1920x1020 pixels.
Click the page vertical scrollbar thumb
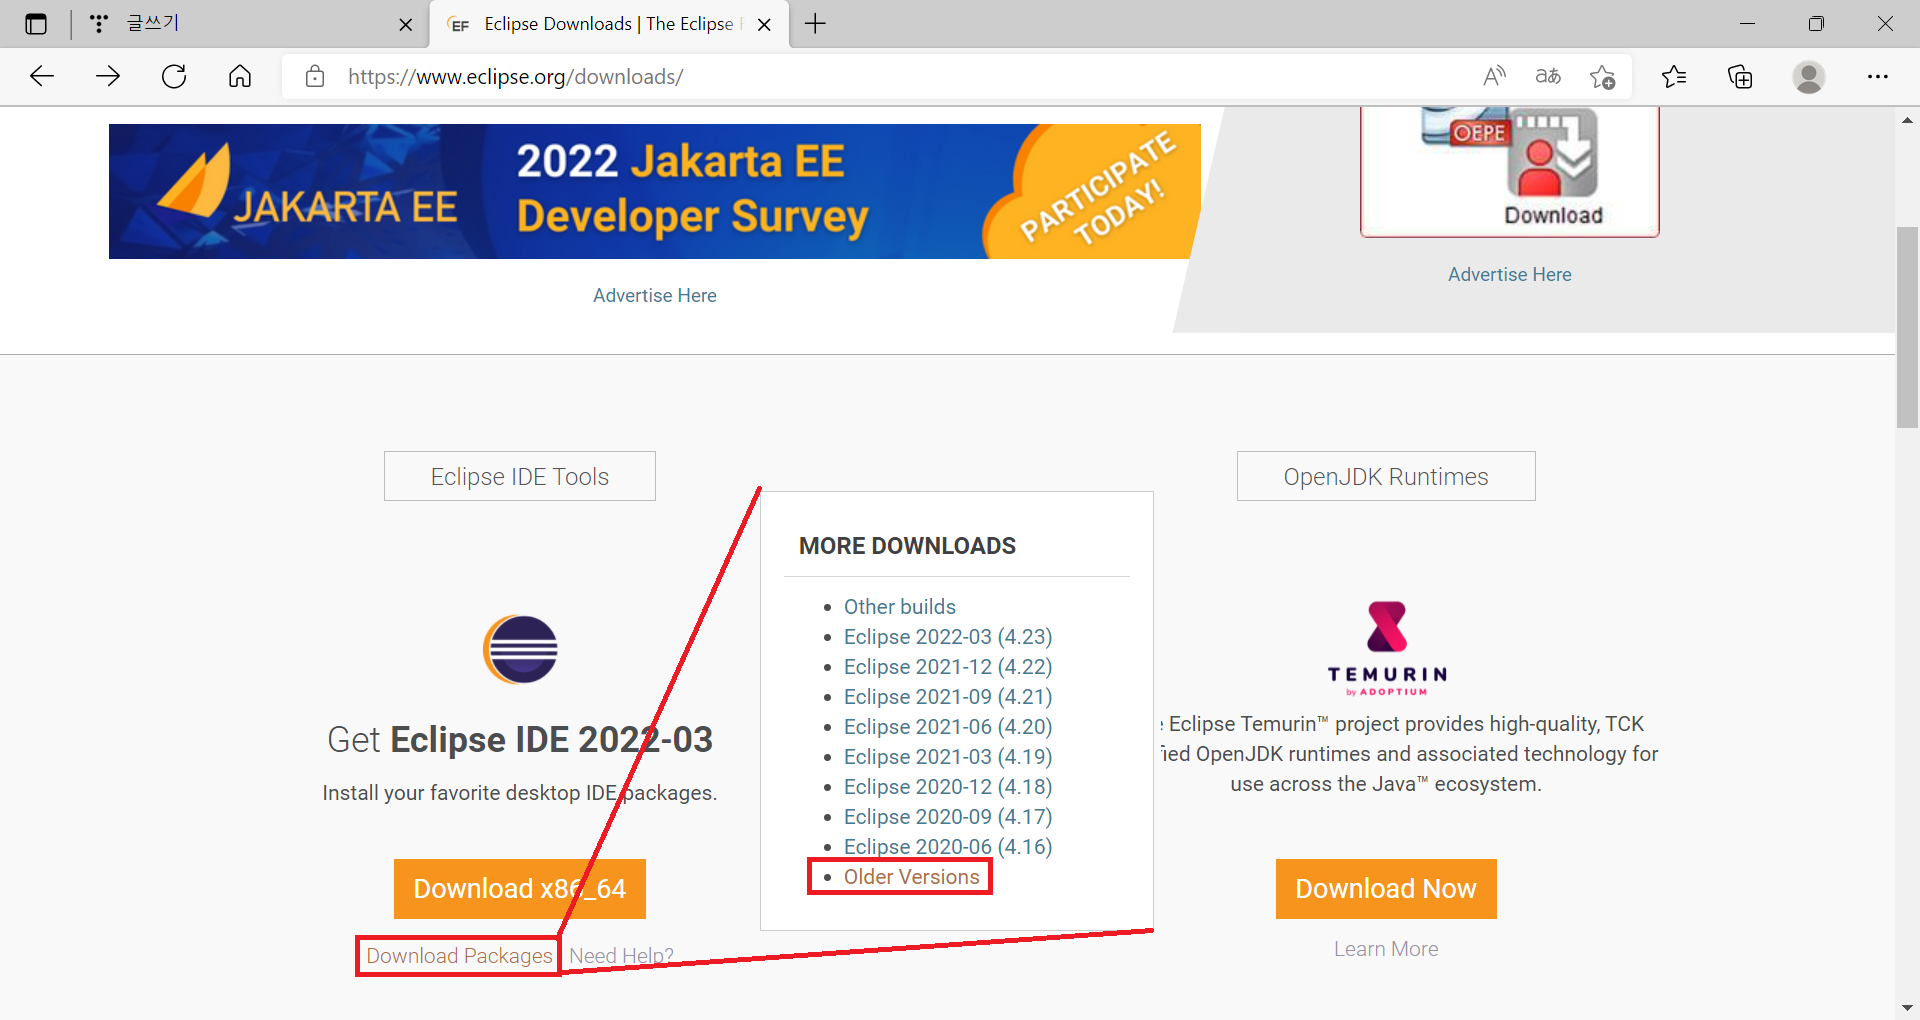coord(1907,328)
